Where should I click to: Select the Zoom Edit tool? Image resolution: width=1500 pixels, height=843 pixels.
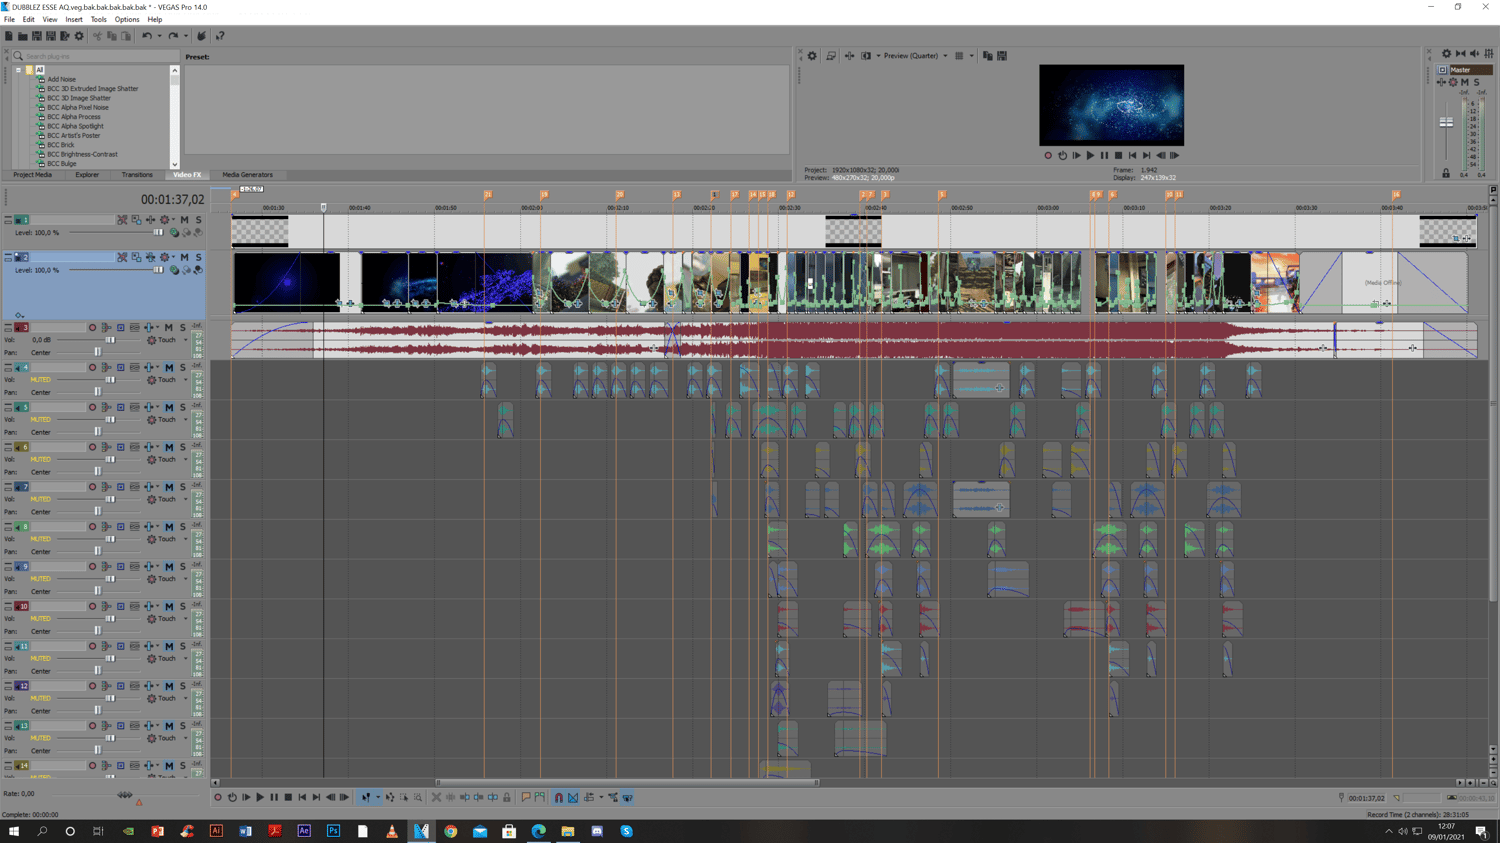click(418, 798)
